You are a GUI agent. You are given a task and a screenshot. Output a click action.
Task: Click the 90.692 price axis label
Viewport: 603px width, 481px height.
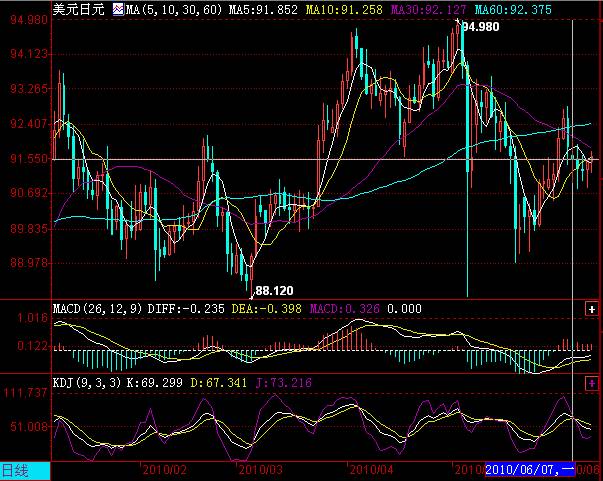pos(29,193)
